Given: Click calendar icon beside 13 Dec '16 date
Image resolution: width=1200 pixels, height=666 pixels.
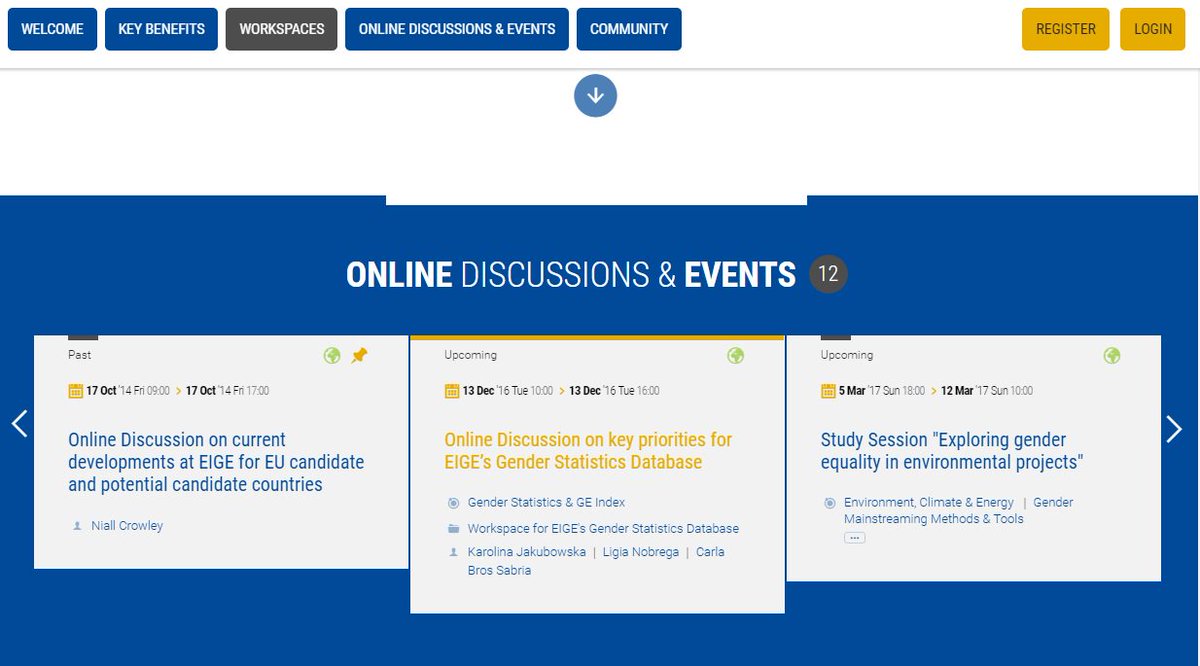Looking at the screenshot, I should coord(452,391).
